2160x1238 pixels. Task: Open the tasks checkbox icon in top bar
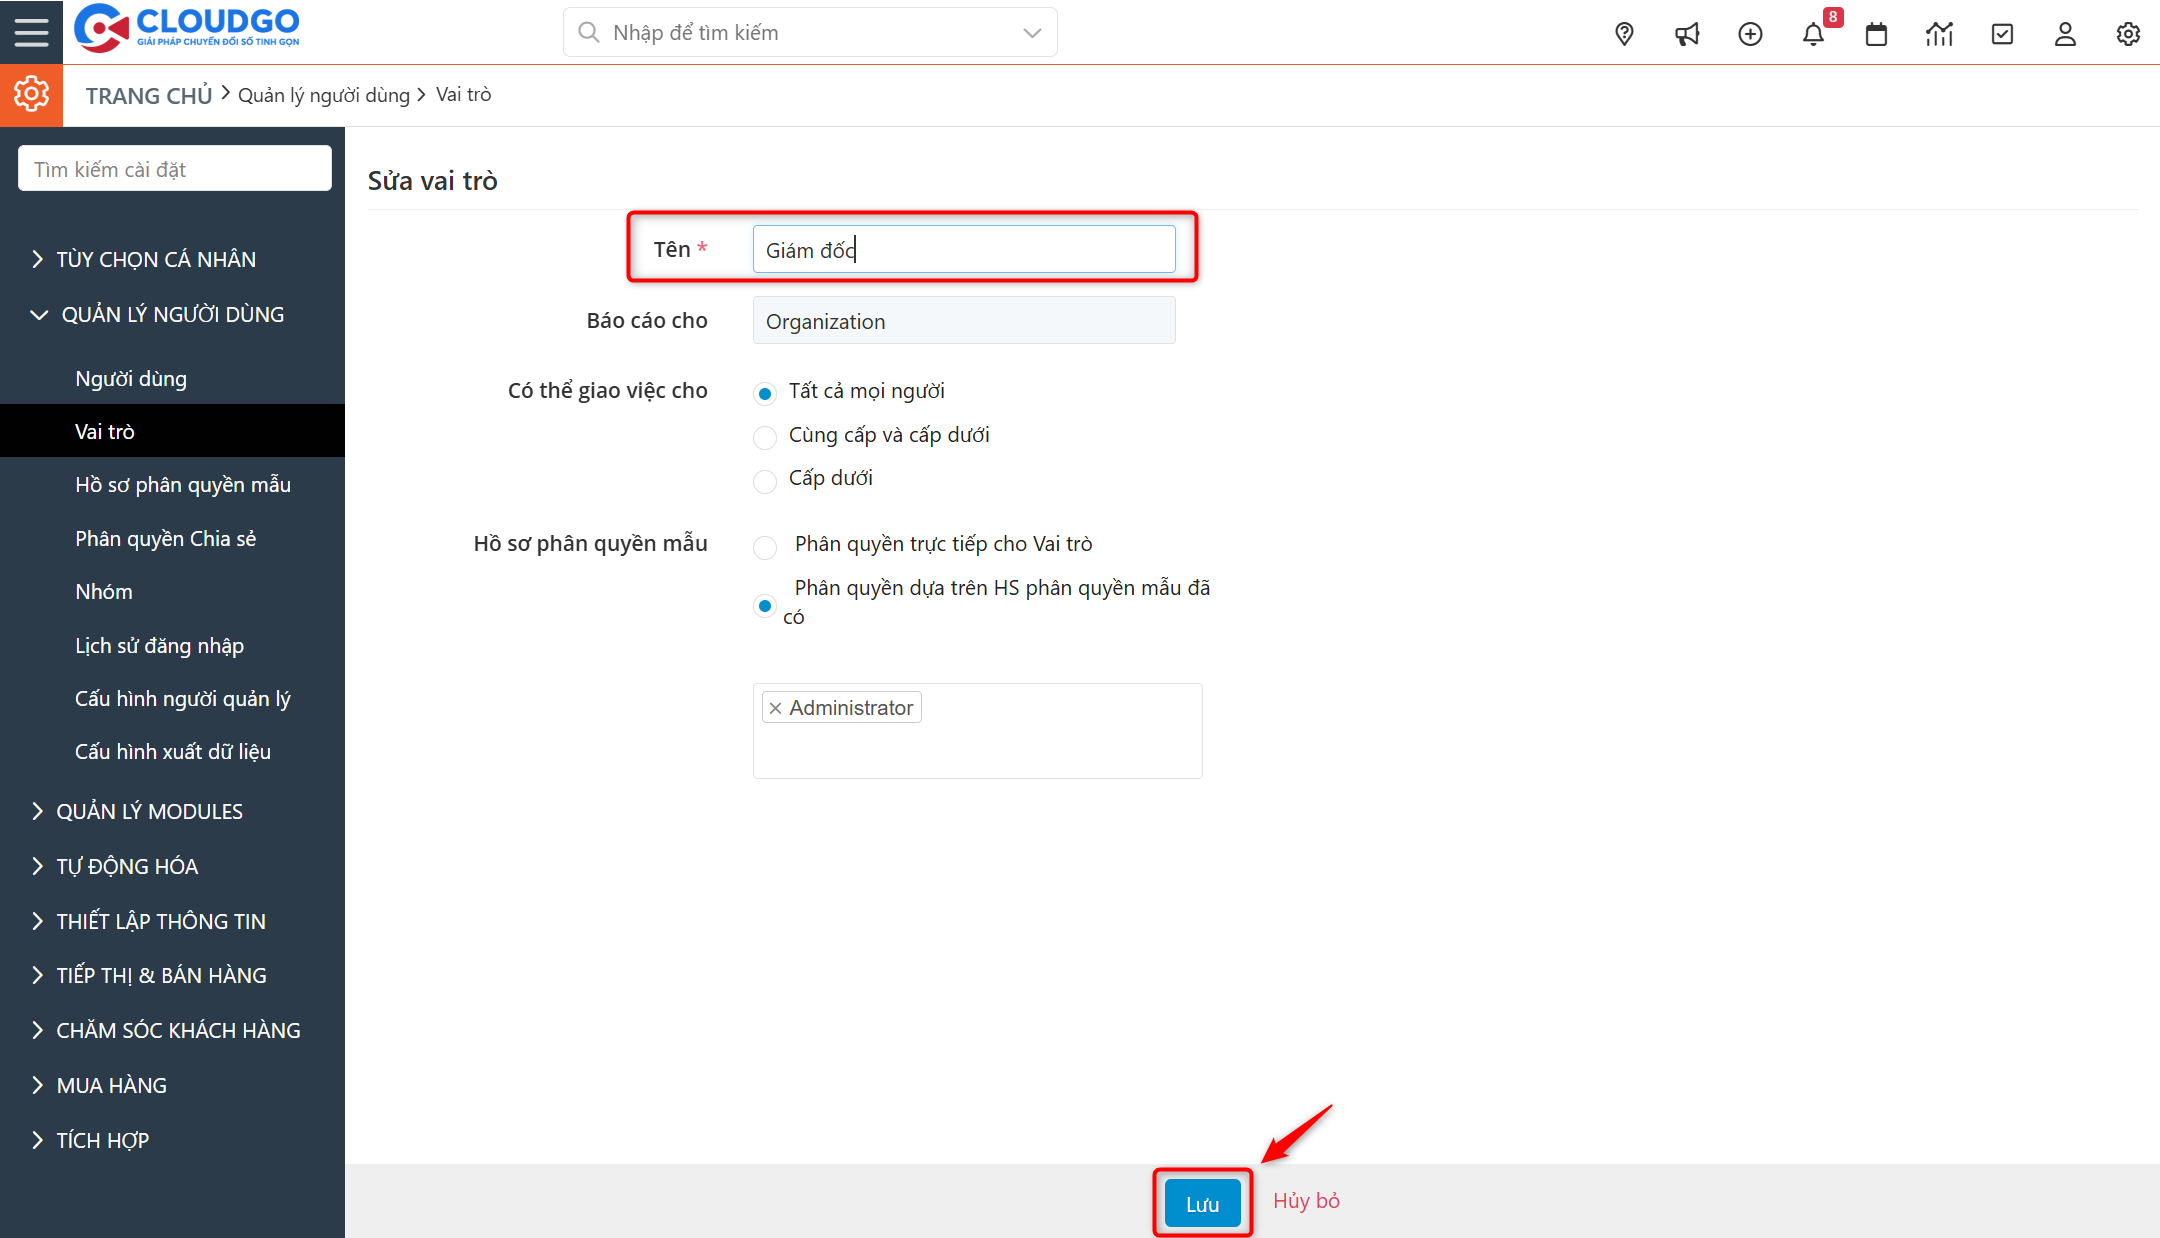[2002, 33]
